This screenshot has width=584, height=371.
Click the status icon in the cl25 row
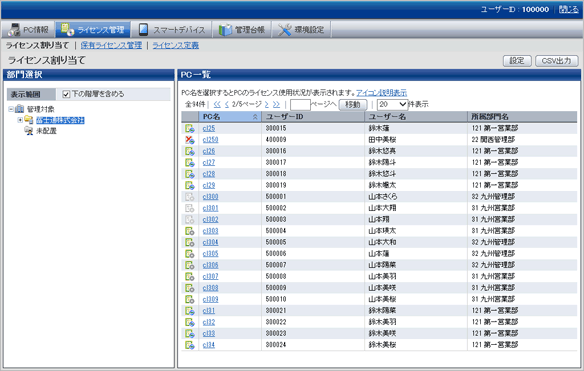(190, 129)
